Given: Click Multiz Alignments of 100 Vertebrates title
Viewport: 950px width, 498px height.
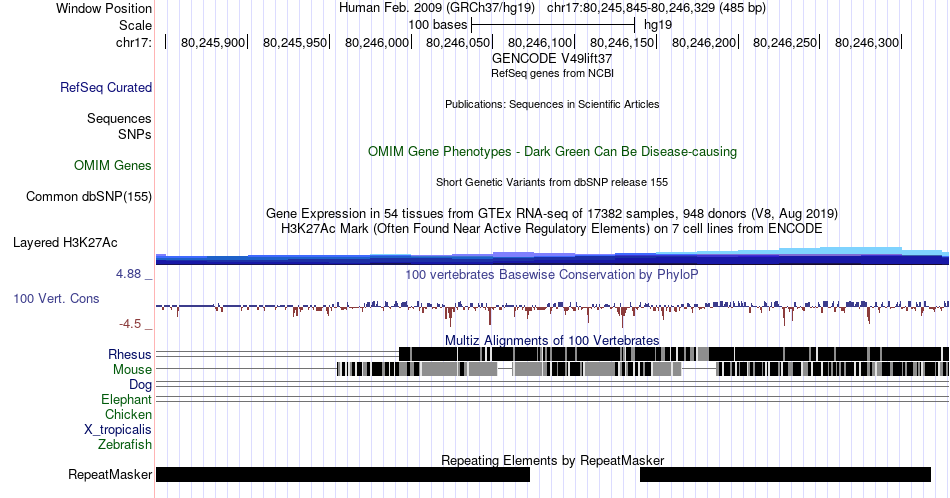Looking at the screenshot, I should [552, 340].
